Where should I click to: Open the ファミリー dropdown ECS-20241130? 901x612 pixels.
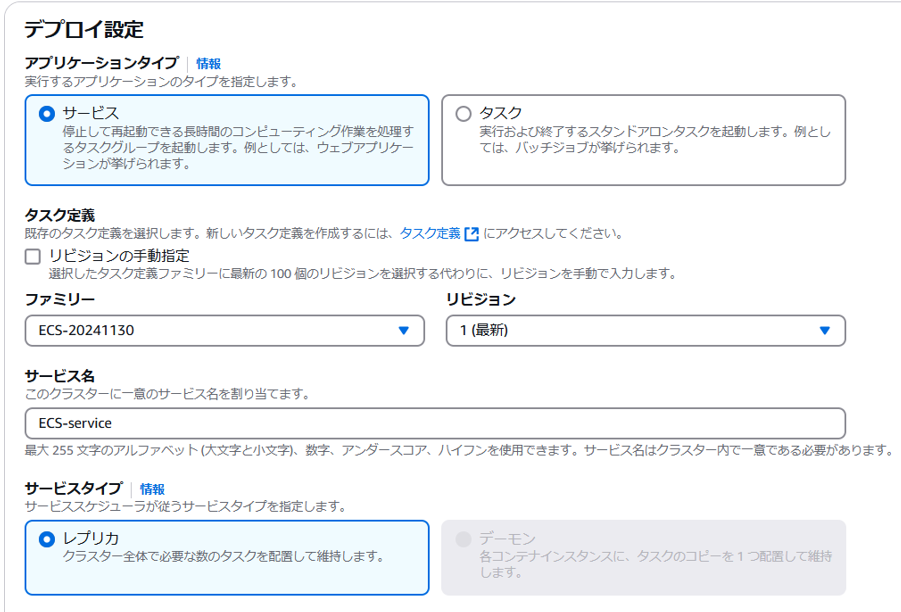click(225, 330)
